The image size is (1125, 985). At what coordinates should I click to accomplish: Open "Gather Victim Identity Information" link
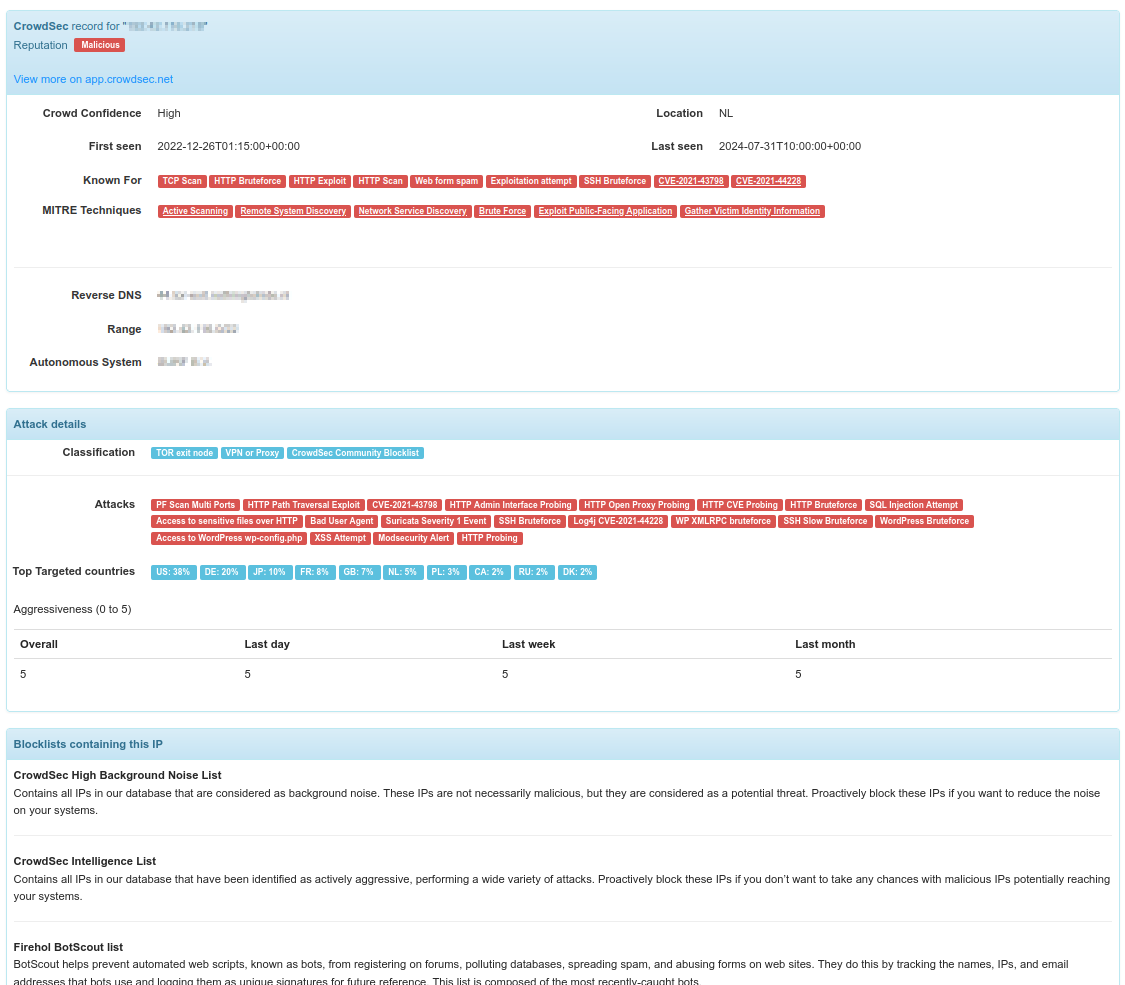click(752, 211)
